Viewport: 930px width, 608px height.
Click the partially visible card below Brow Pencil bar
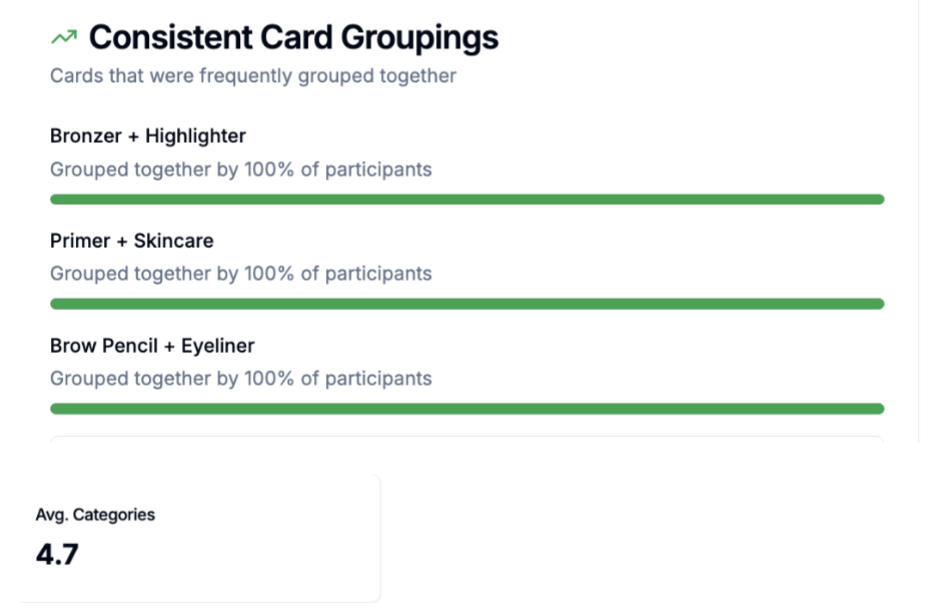point(467,439)
